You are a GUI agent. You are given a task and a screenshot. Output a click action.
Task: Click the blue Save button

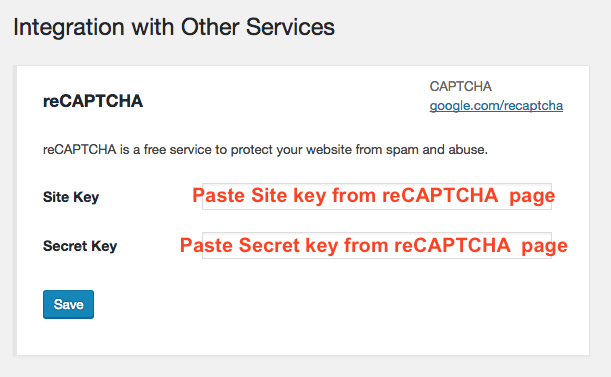point(68,304)
